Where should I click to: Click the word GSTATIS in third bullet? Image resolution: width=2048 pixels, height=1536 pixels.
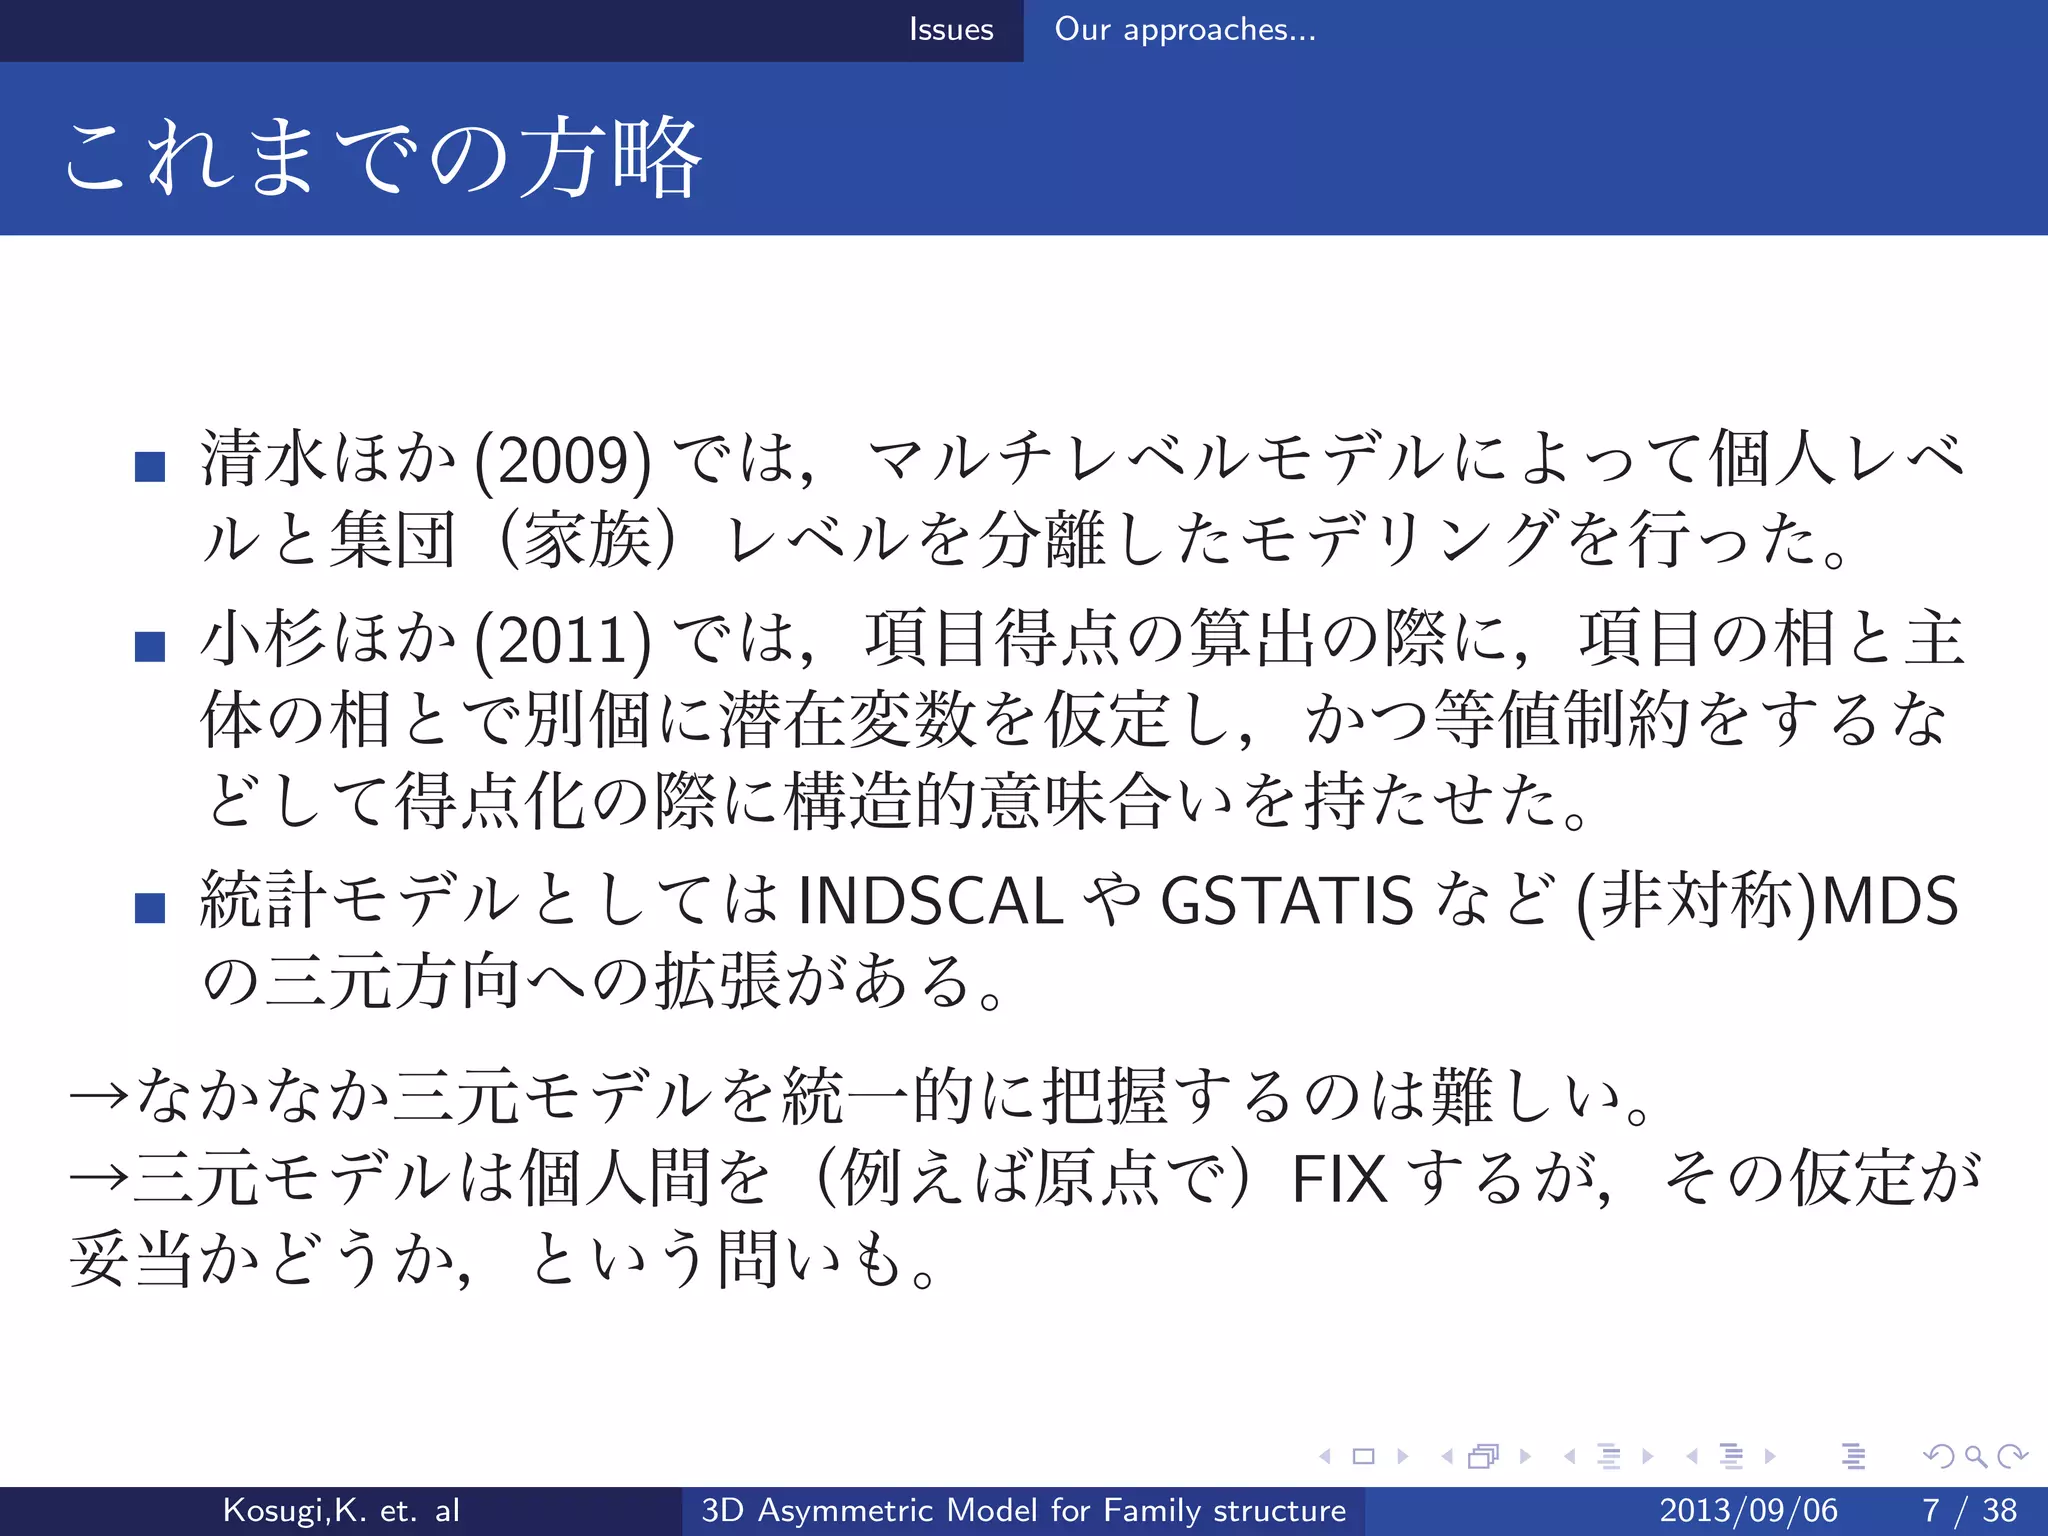[x=1287, y=900]
